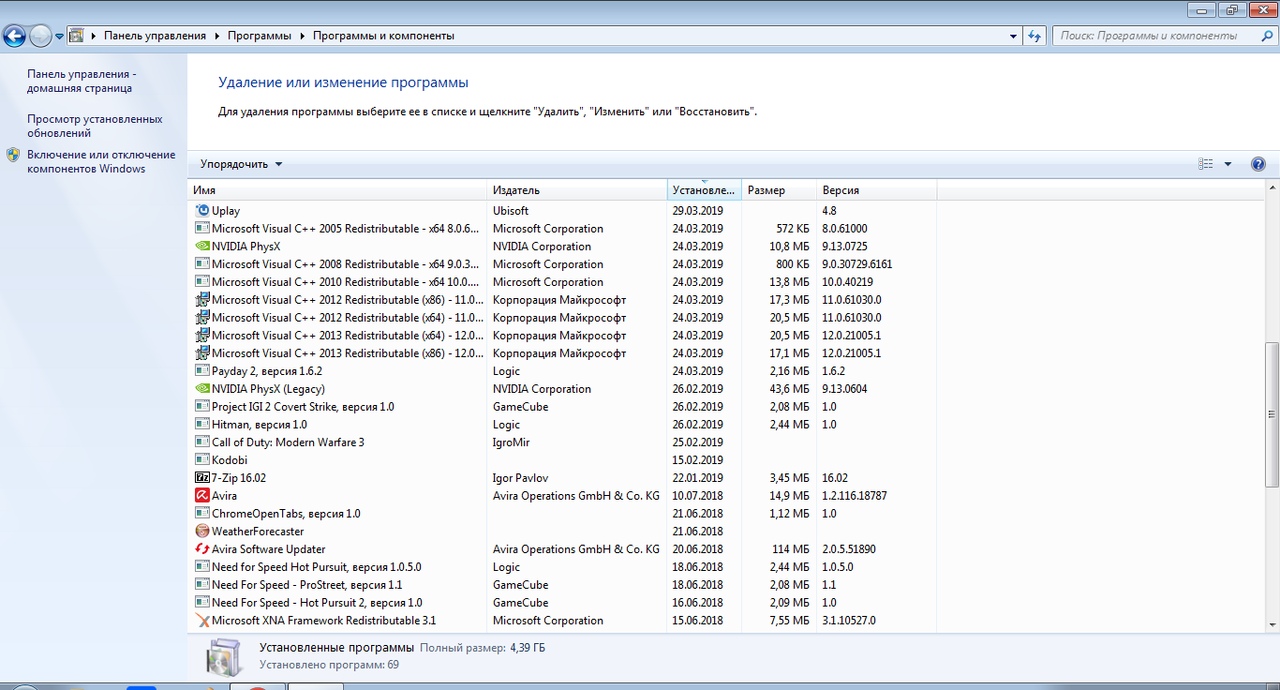The height and width of the screenshot is (690, 1280).
Task: Expand the Программы breadcrumb arrow
Action: [302, 36]
